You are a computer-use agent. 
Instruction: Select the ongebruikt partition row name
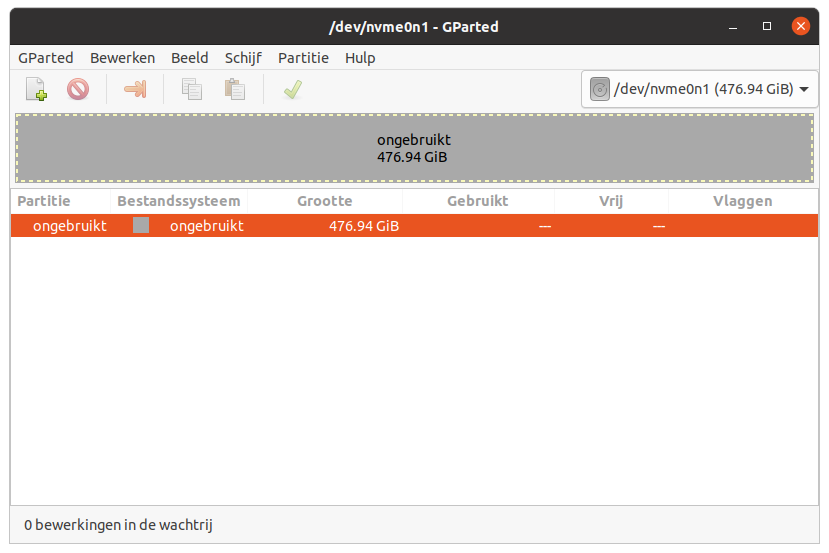[x=70, y=226]
